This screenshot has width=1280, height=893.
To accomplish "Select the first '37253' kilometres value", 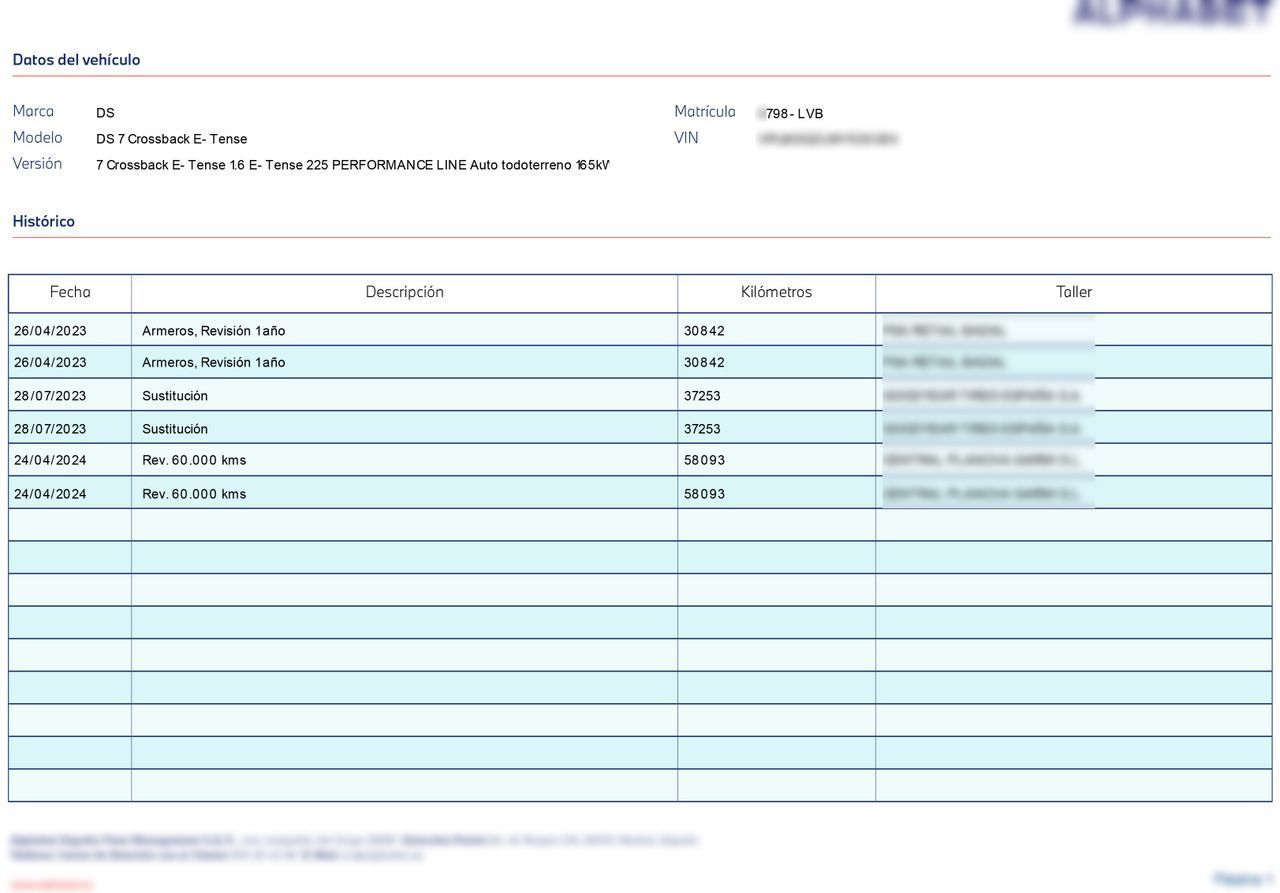I will coord(703,396).
